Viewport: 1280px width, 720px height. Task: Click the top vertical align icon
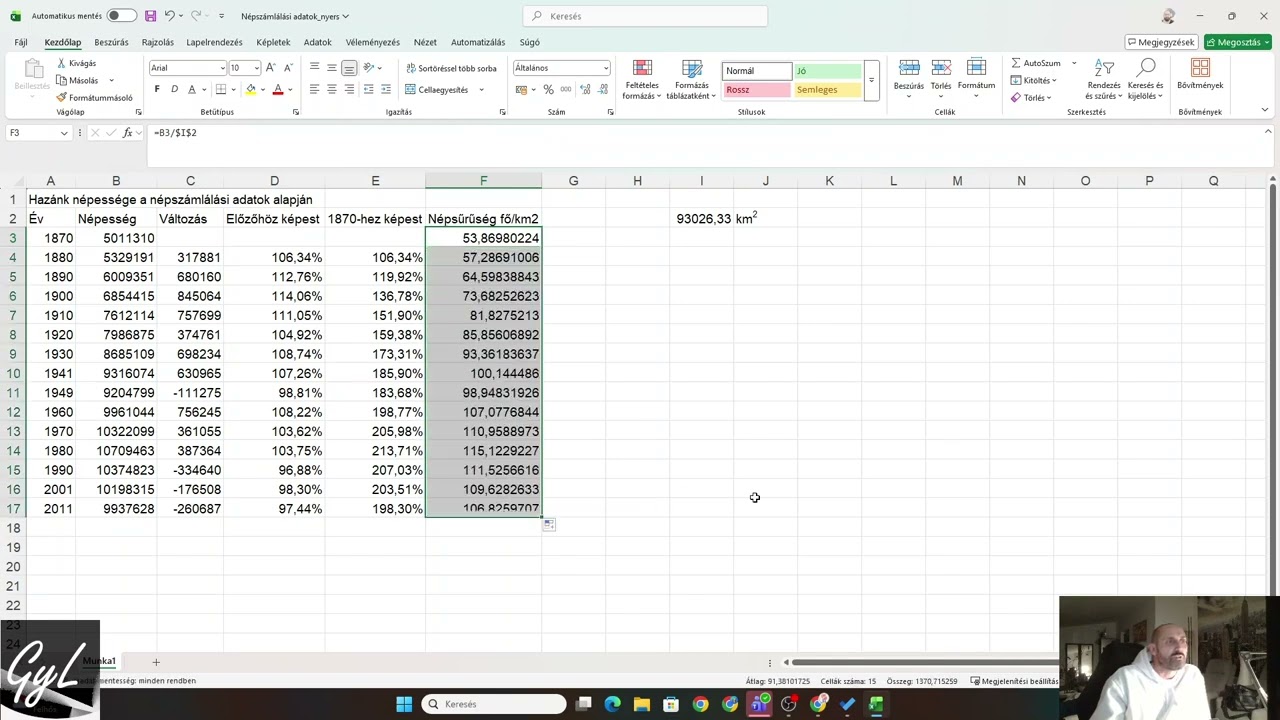coord(314,68)
